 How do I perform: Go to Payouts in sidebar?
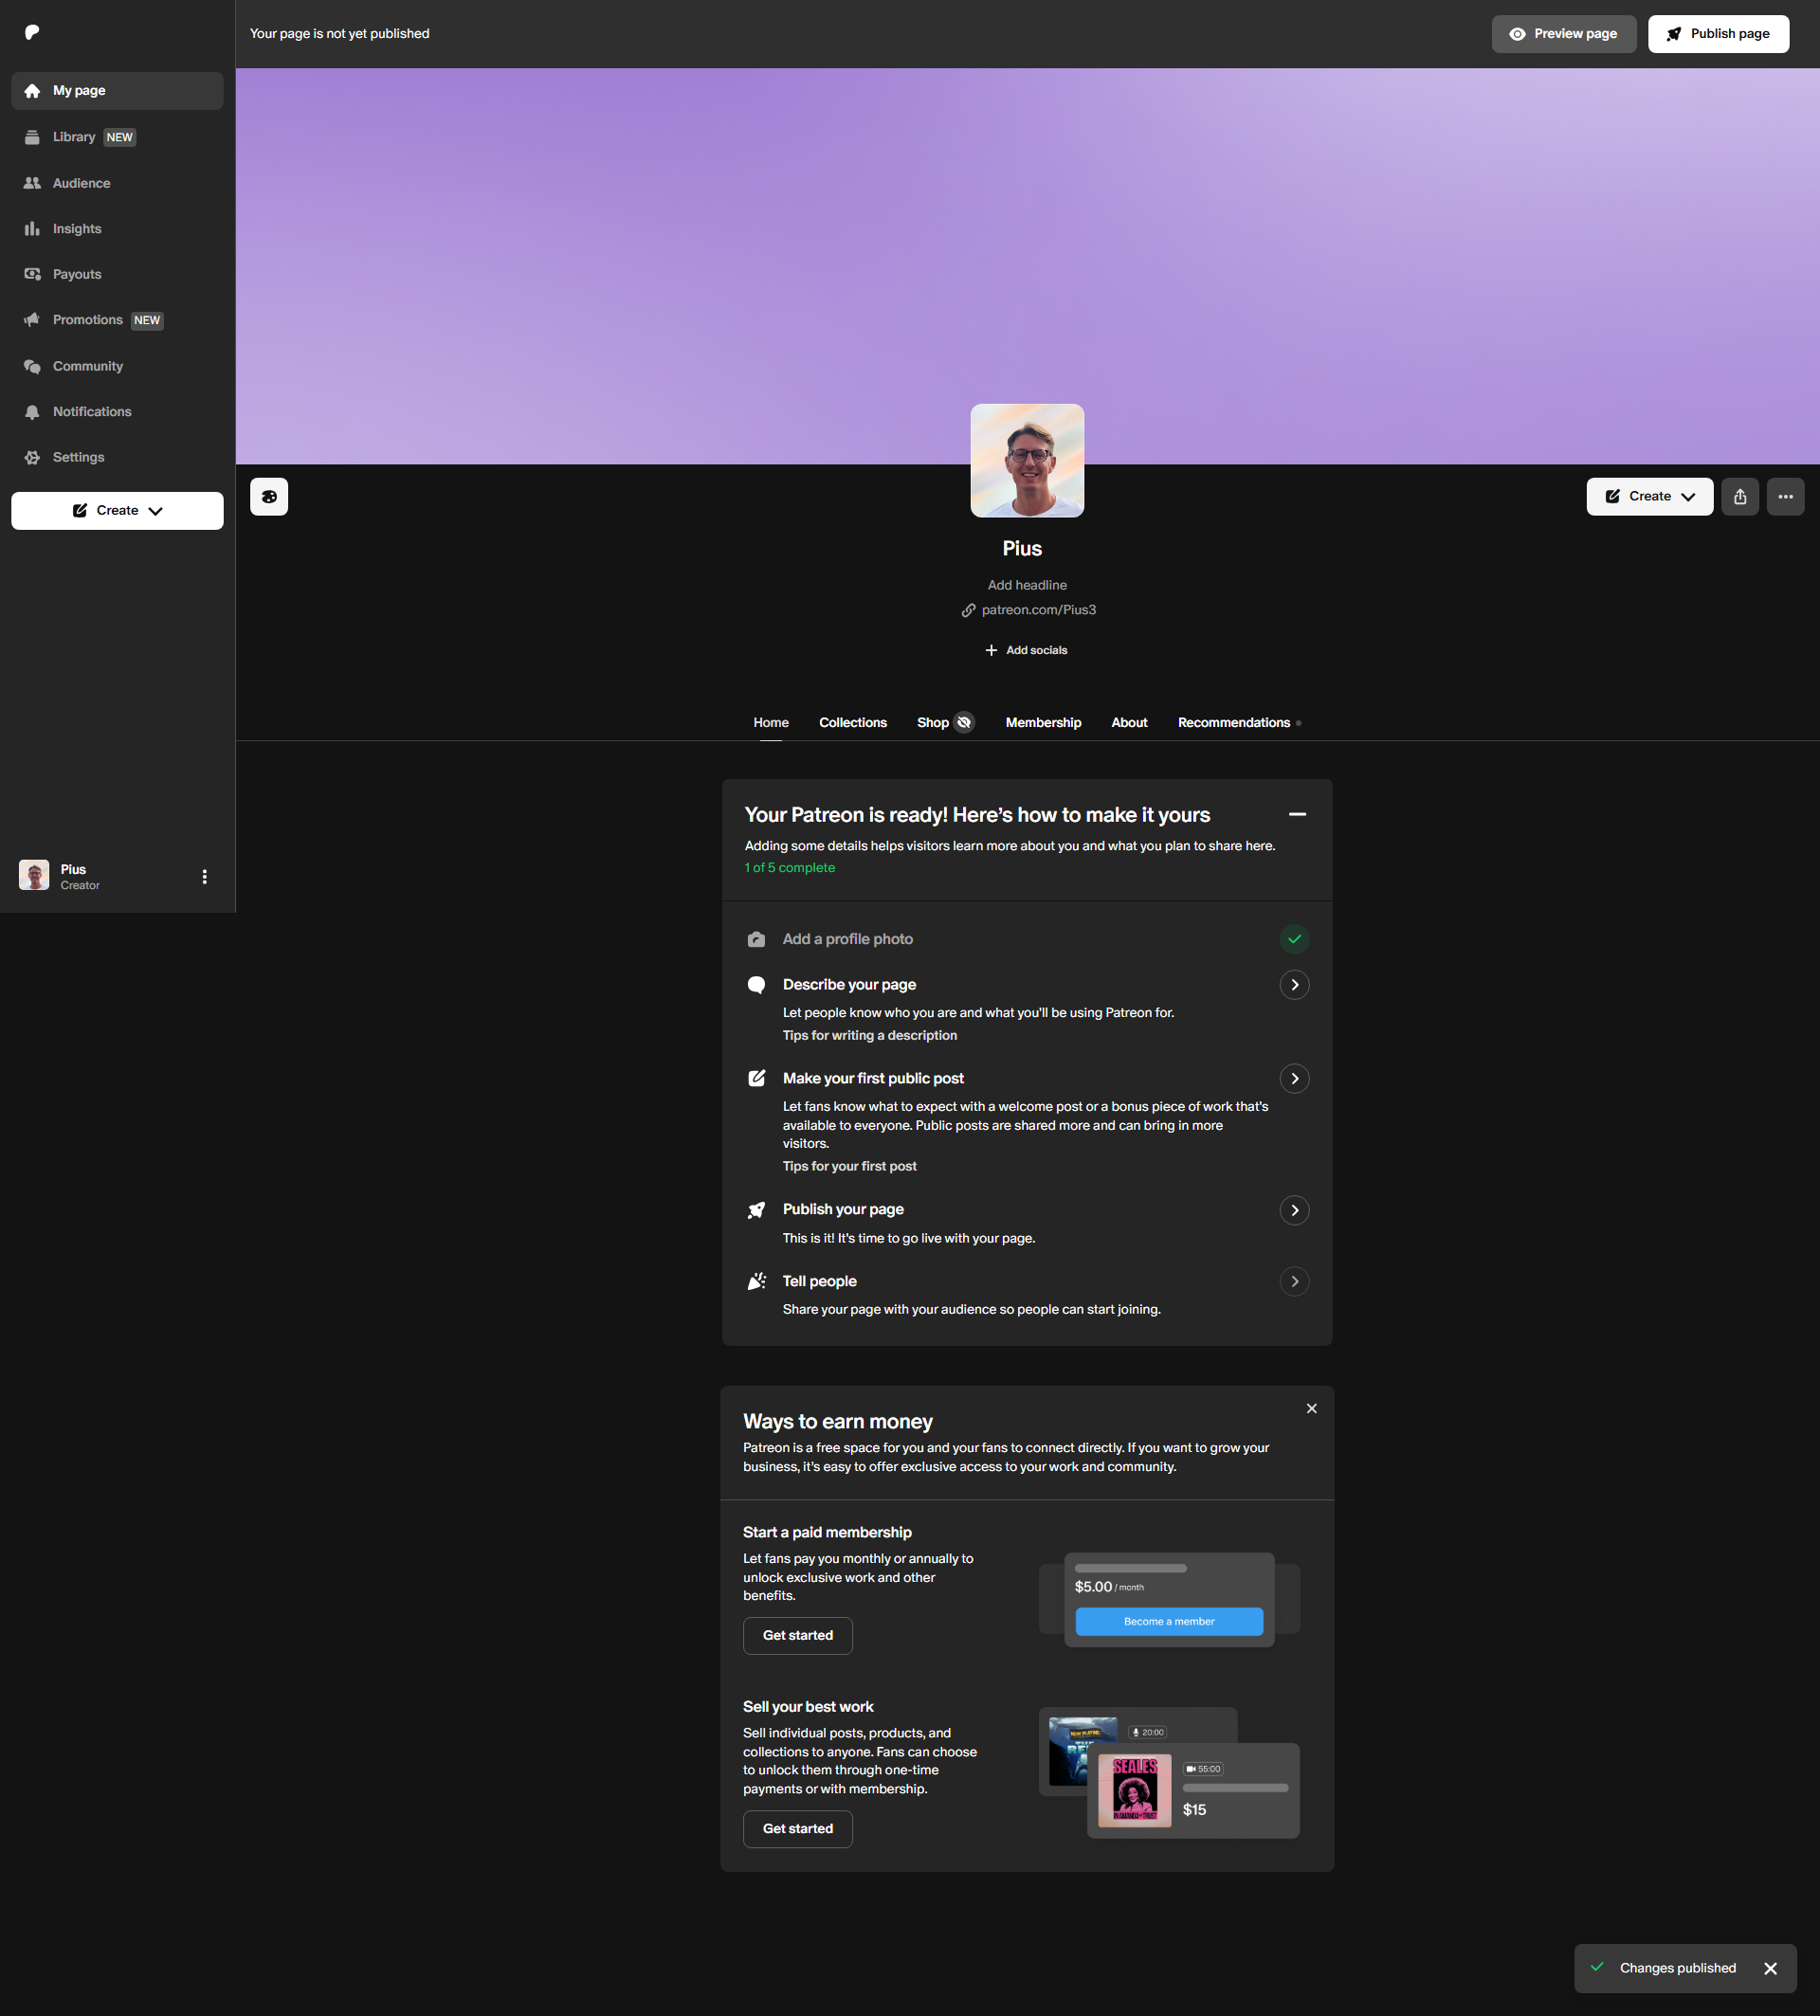point(76,274)
